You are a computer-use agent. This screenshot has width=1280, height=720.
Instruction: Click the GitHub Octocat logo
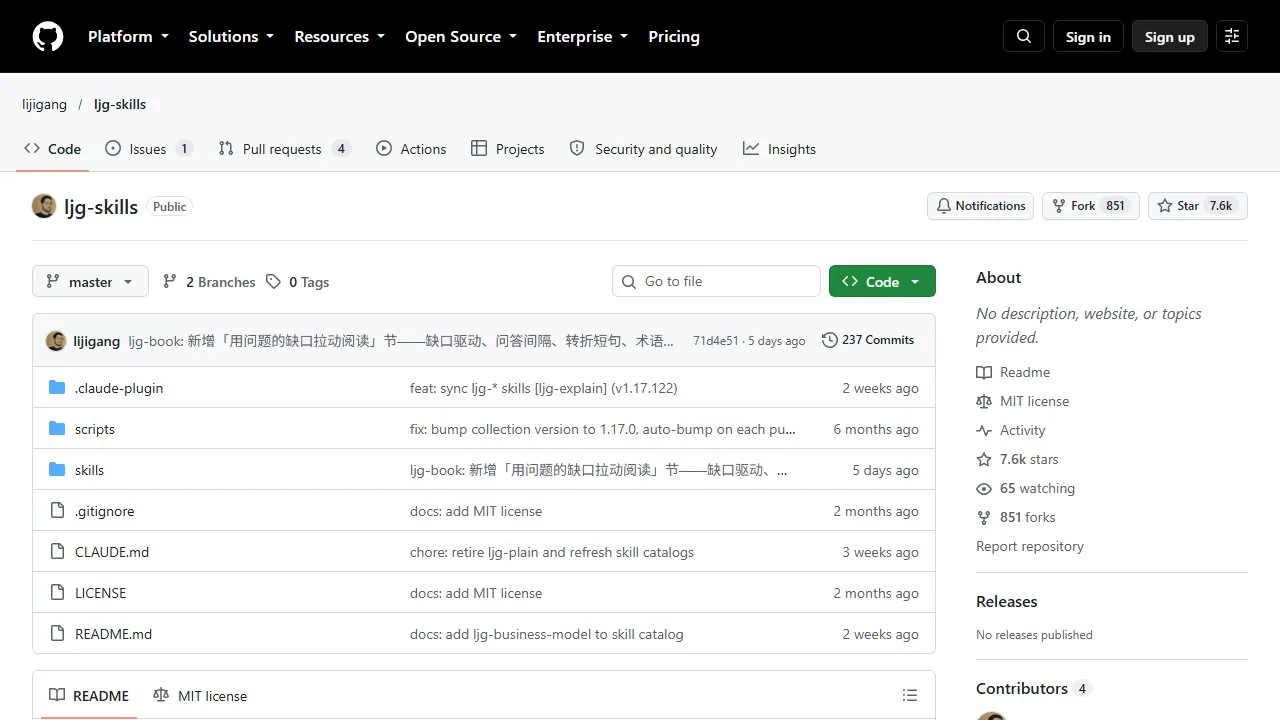tap(48, 36)
